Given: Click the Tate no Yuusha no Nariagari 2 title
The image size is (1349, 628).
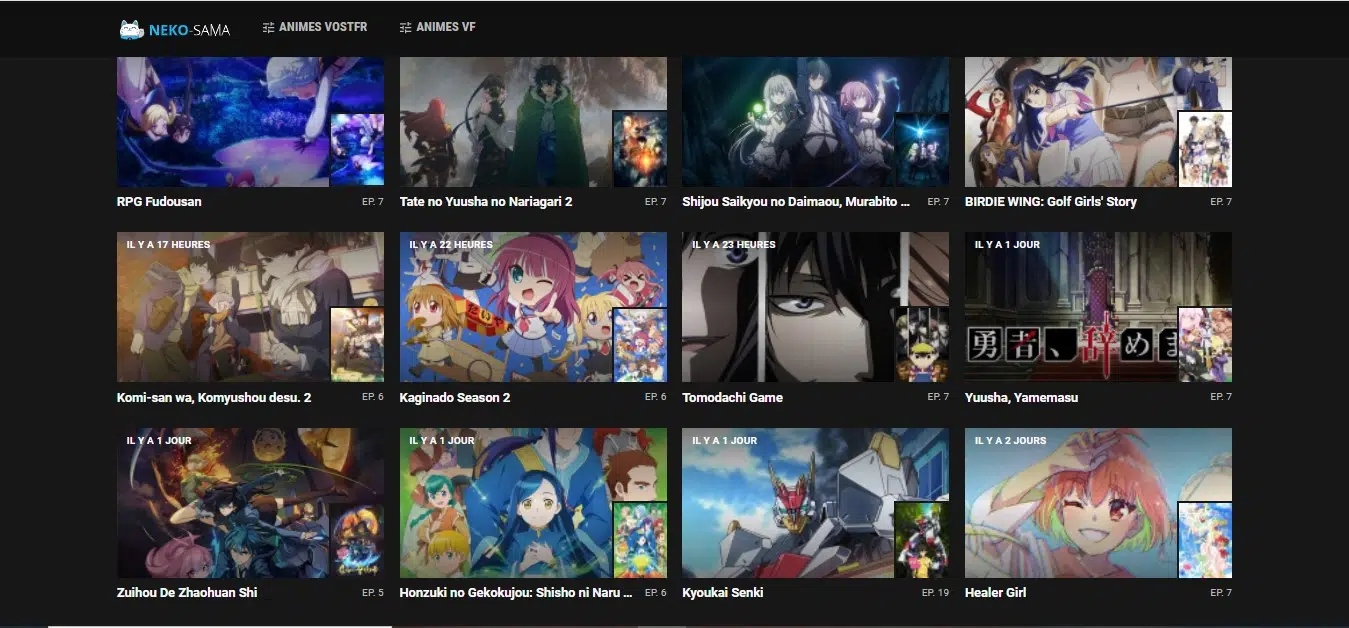Looking at the screenshot, I should pyautogui.click(x=486, y=202).
